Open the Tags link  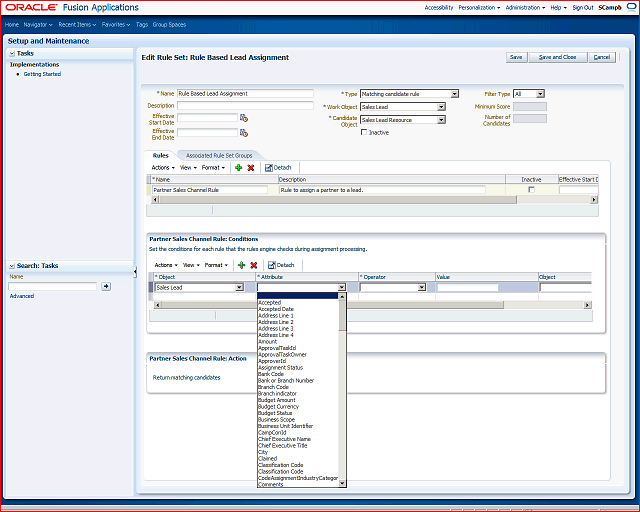click(x=142, y=24)
